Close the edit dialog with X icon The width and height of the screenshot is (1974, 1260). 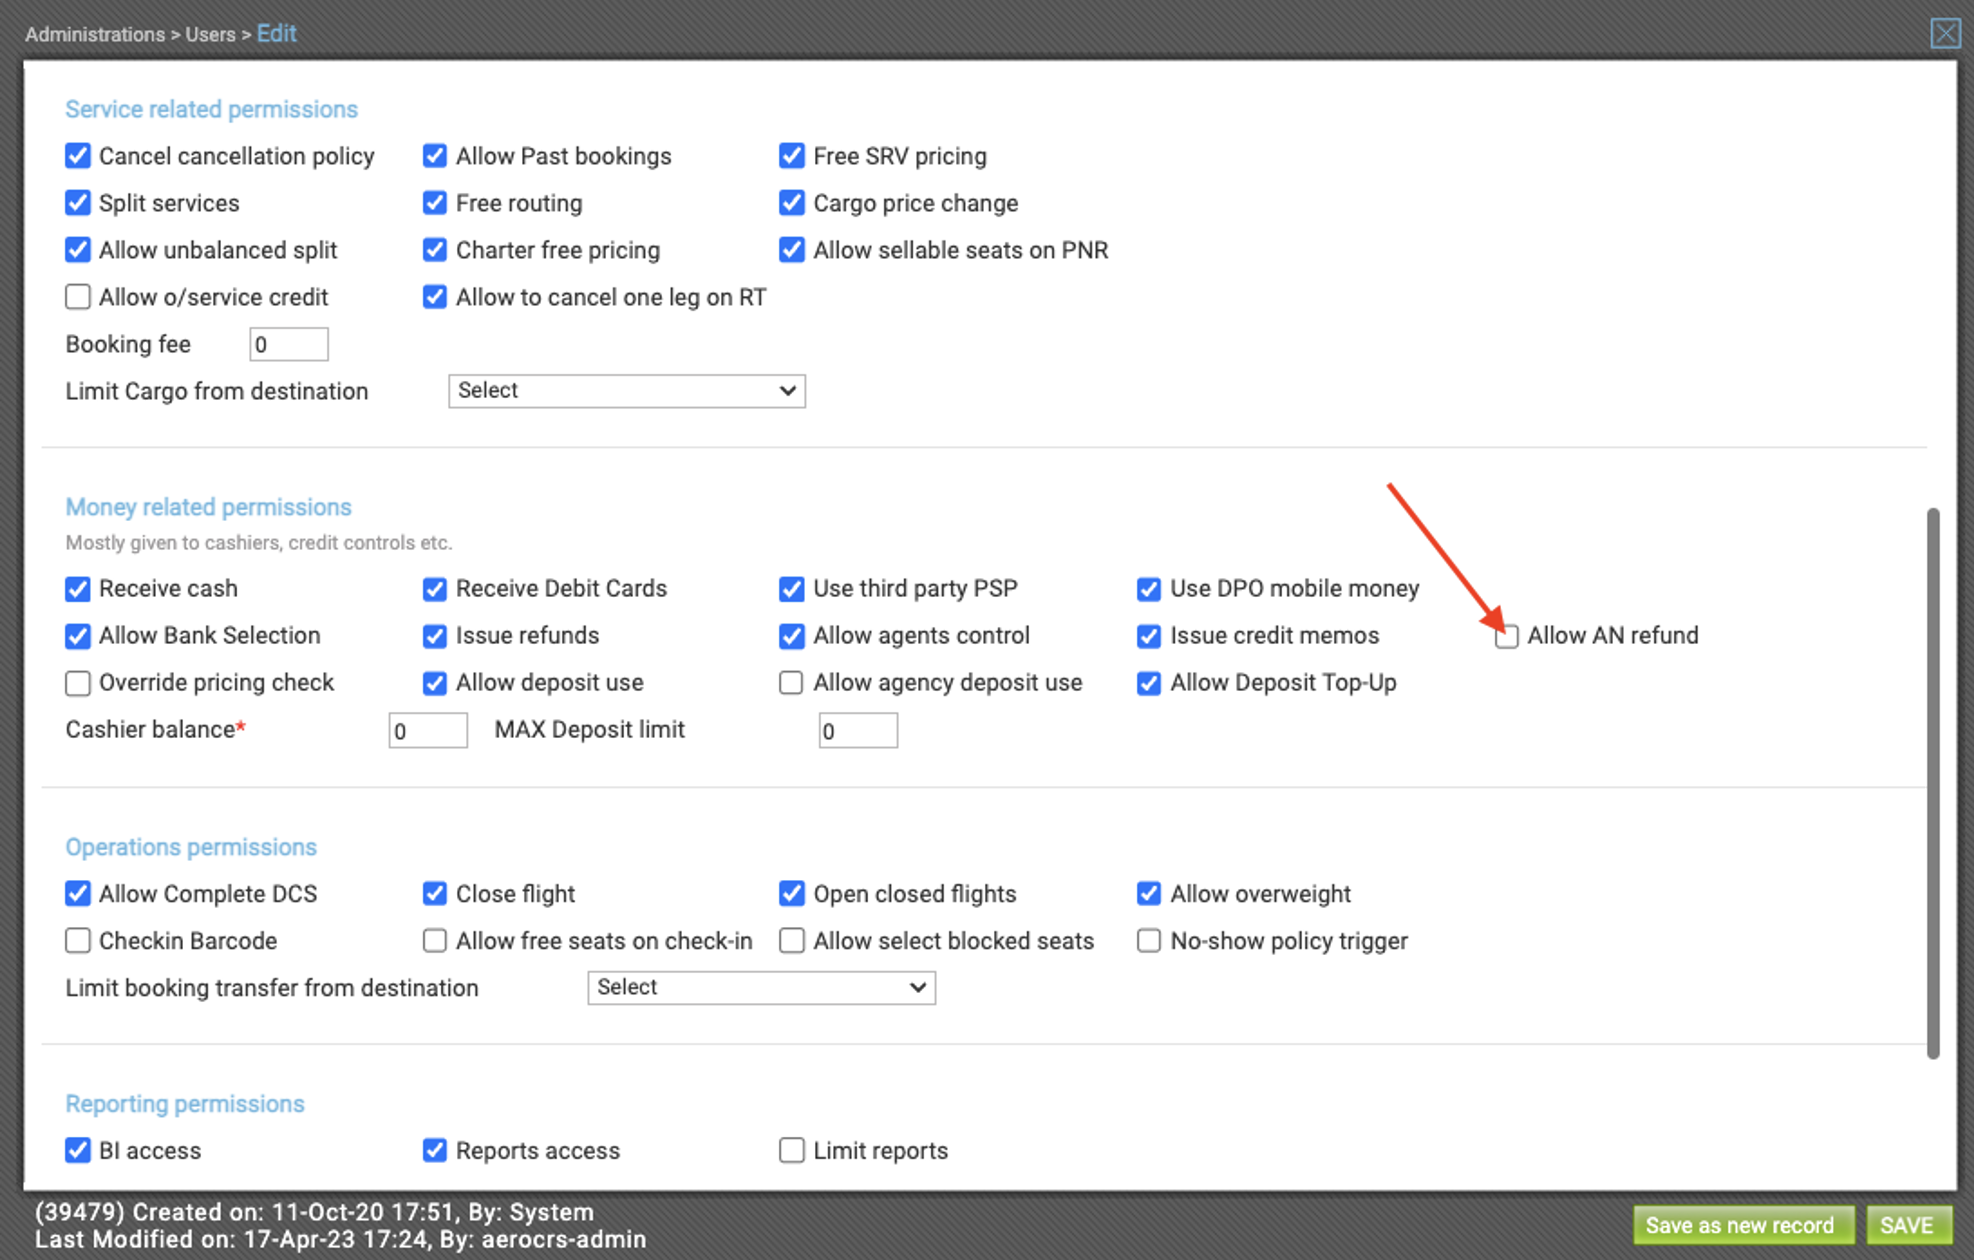pyautogui.click(x=1944, y=33)
